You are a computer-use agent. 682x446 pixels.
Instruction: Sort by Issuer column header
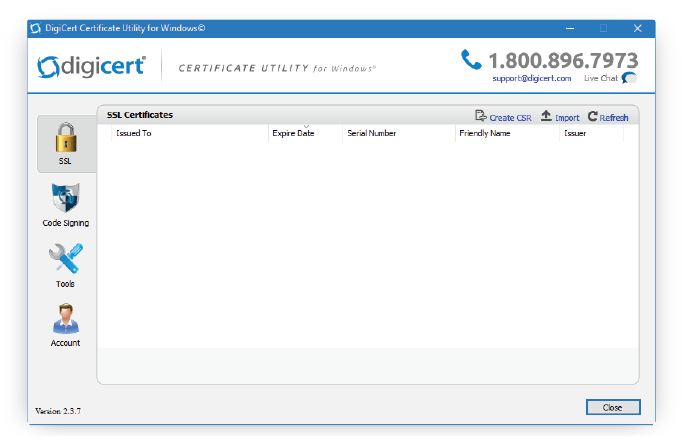[592, 133]
